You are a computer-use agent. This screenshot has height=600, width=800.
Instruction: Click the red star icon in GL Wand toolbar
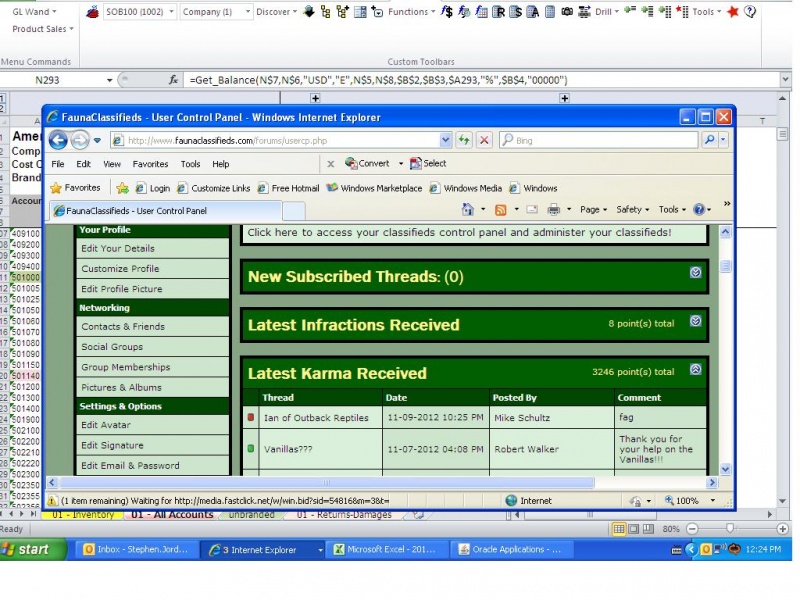733,11
